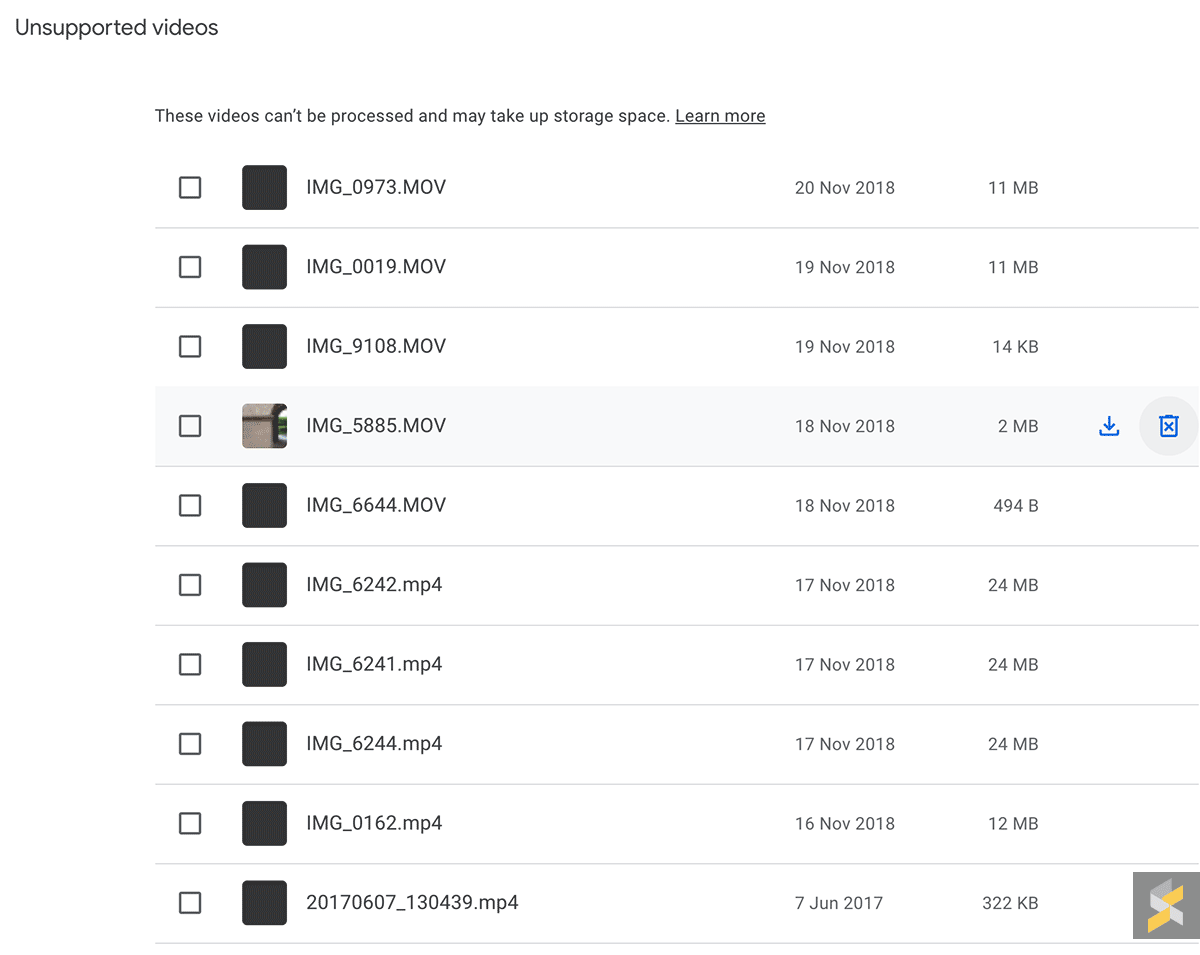Select checkbox next to IMG_6242.mp4

pyautogui.click(x=190, y=585)
